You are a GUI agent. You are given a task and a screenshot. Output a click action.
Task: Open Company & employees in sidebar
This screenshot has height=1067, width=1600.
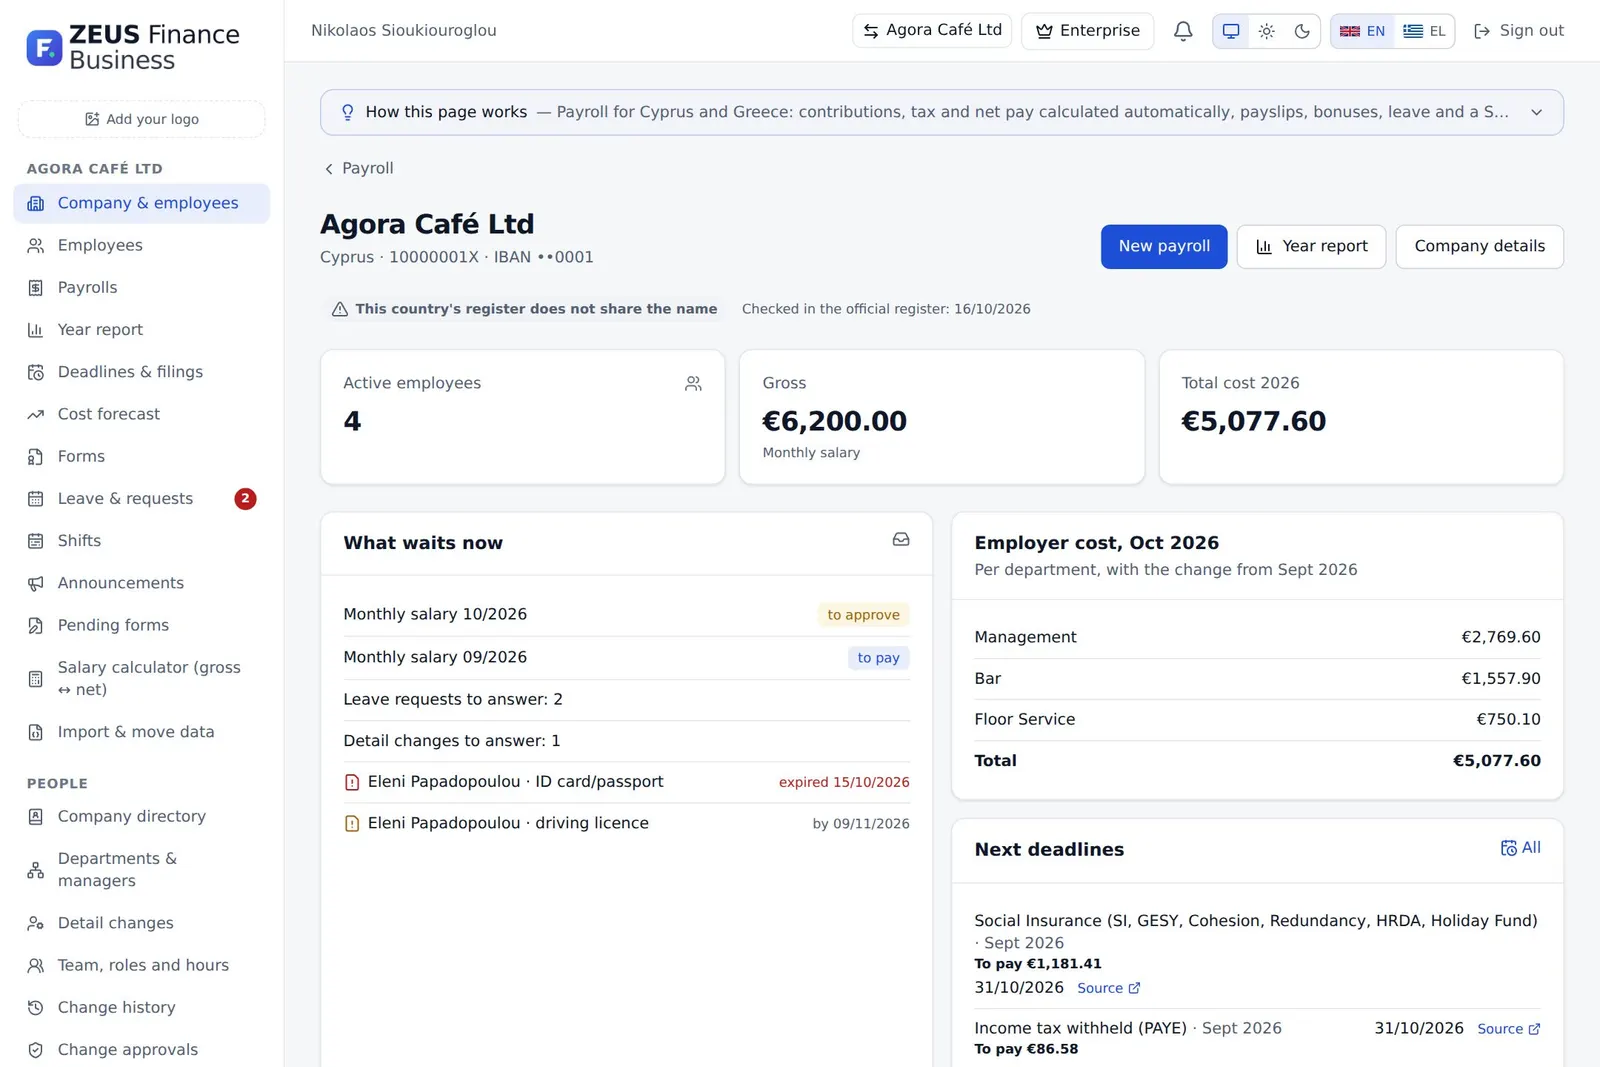141,203
